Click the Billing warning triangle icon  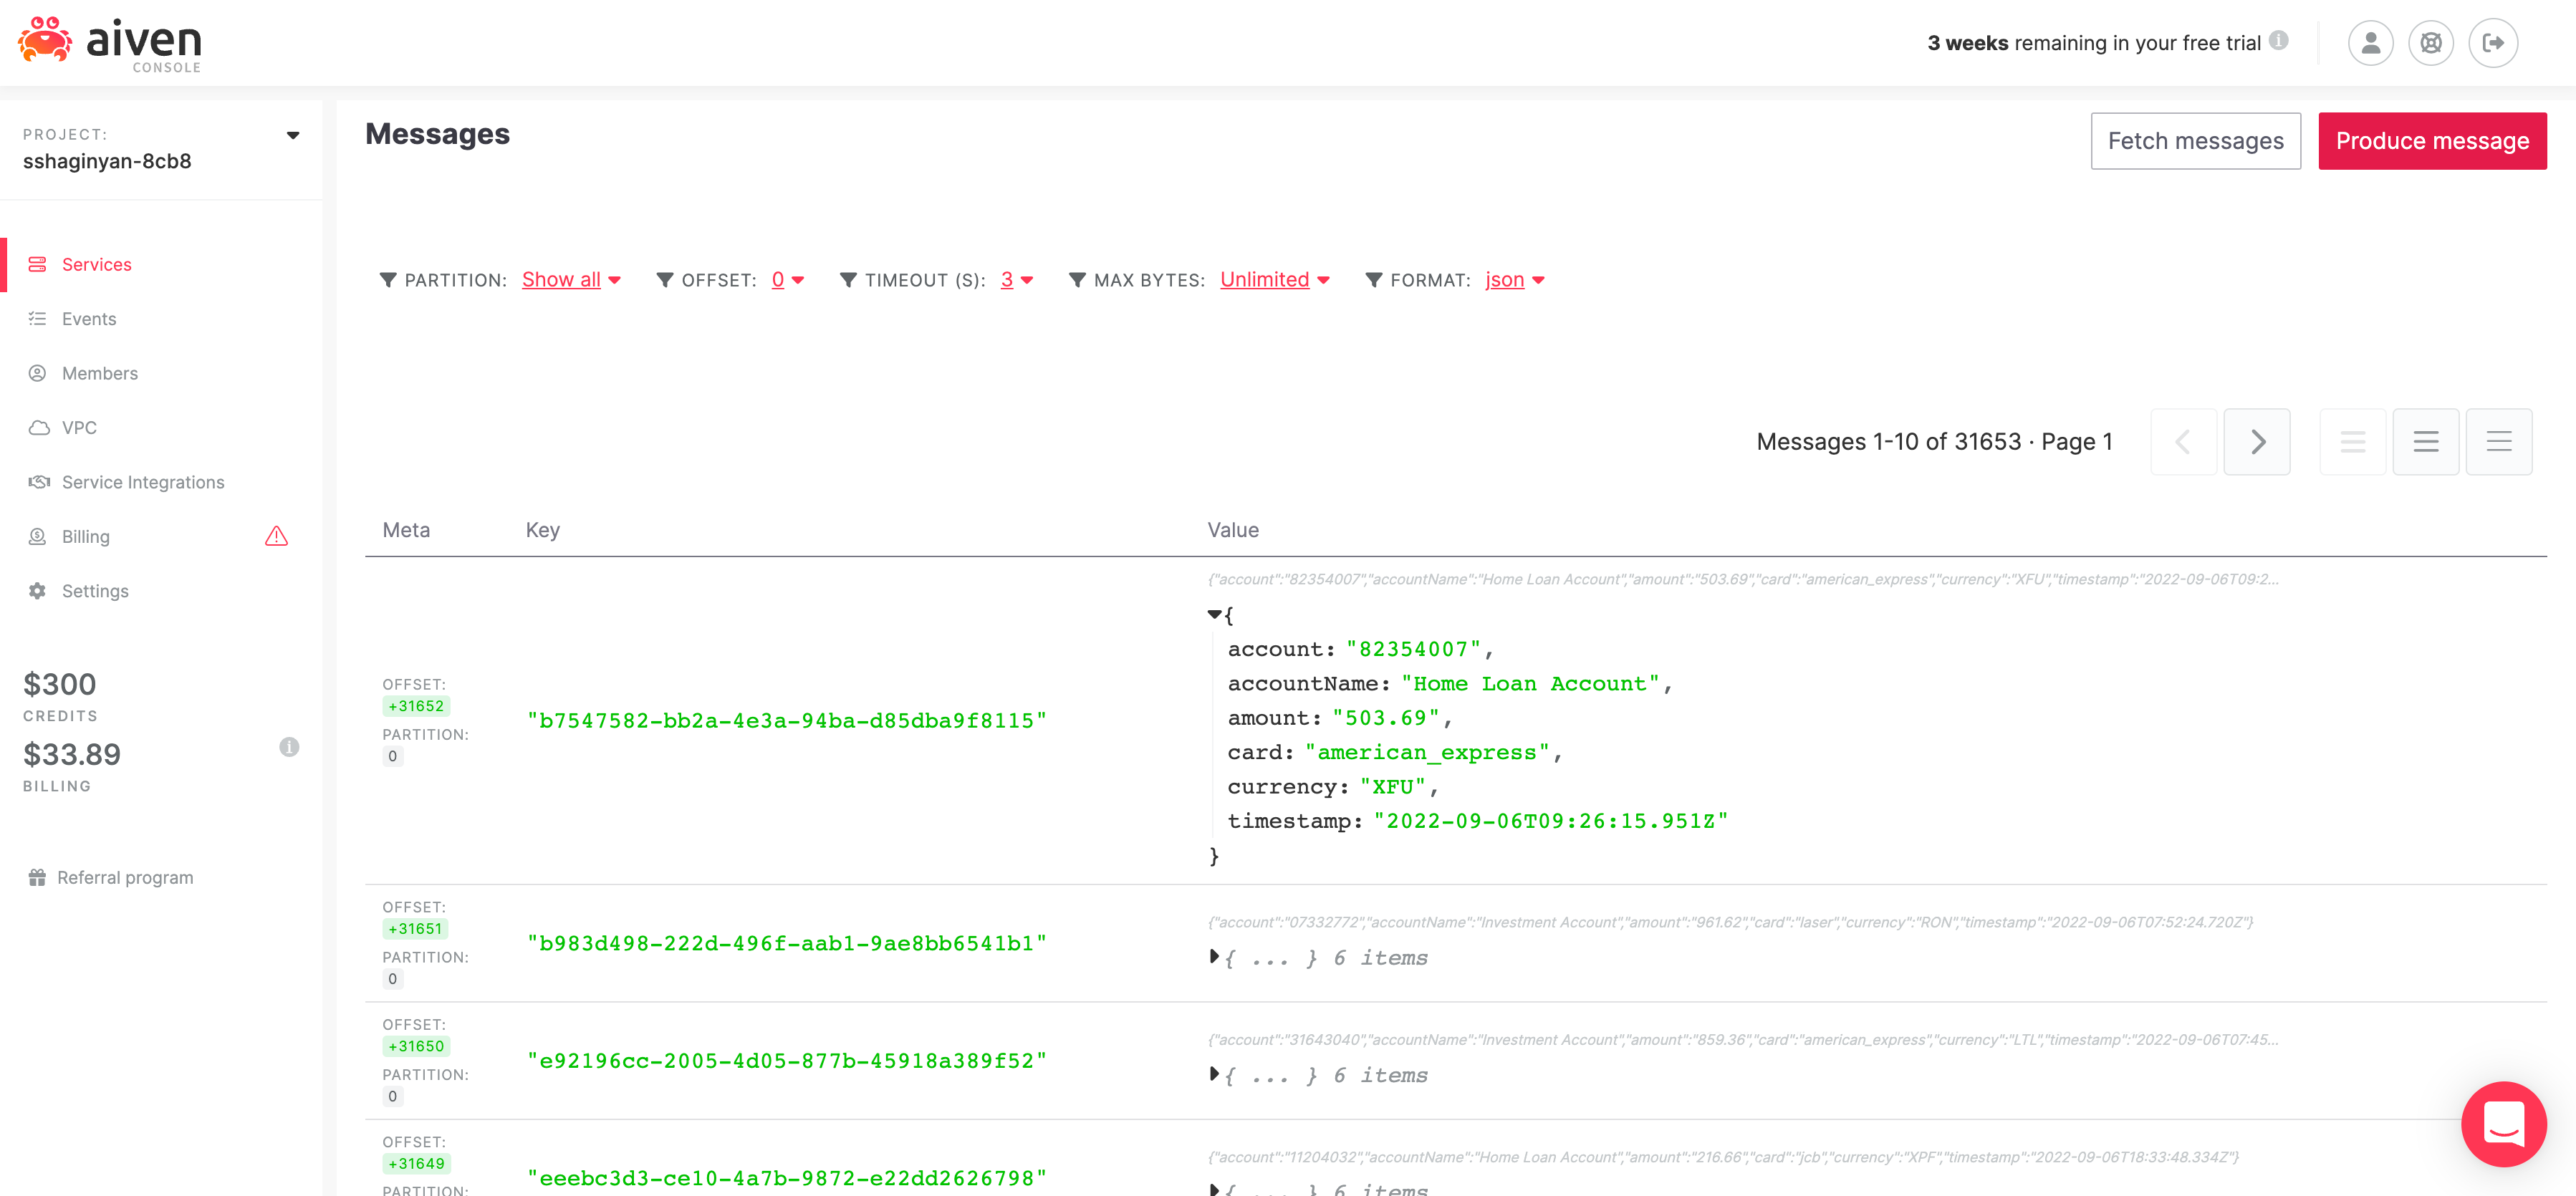[x=276, y=537]
